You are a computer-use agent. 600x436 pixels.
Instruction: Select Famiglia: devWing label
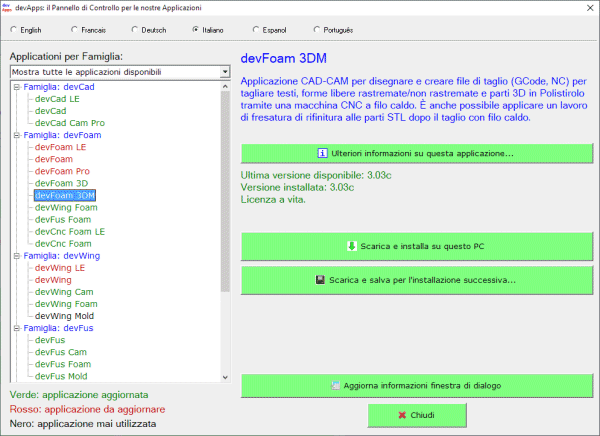[x=62, y=256]
